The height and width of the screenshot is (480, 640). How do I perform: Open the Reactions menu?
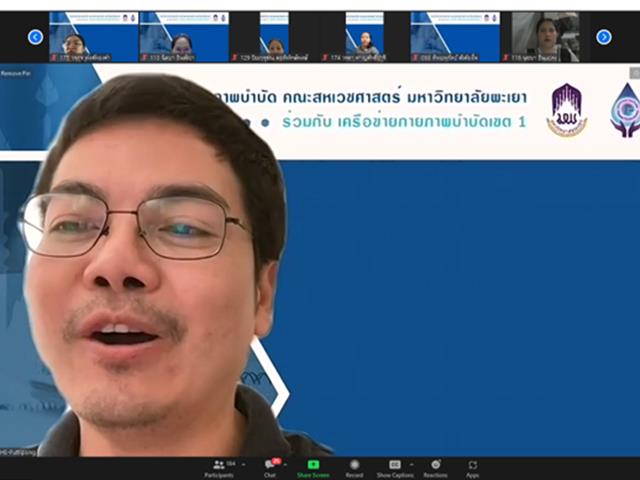[436, 469]
